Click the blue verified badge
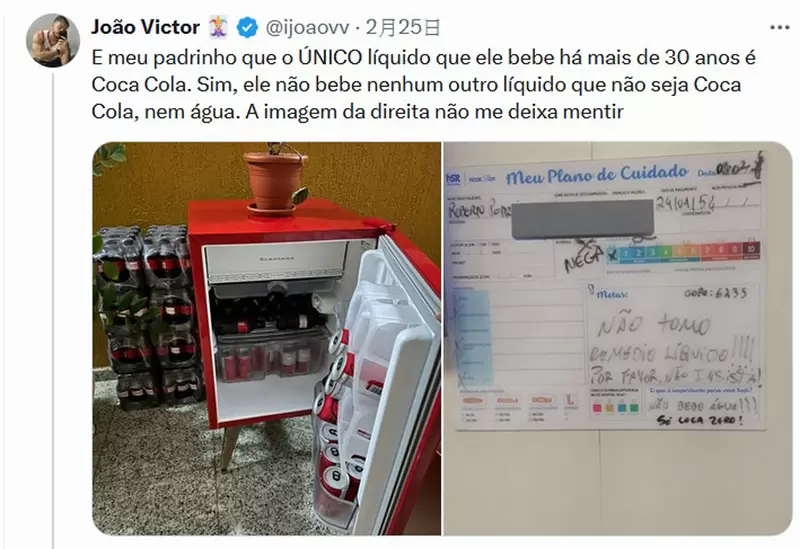 pyautogui.click(x=247, y=27)
